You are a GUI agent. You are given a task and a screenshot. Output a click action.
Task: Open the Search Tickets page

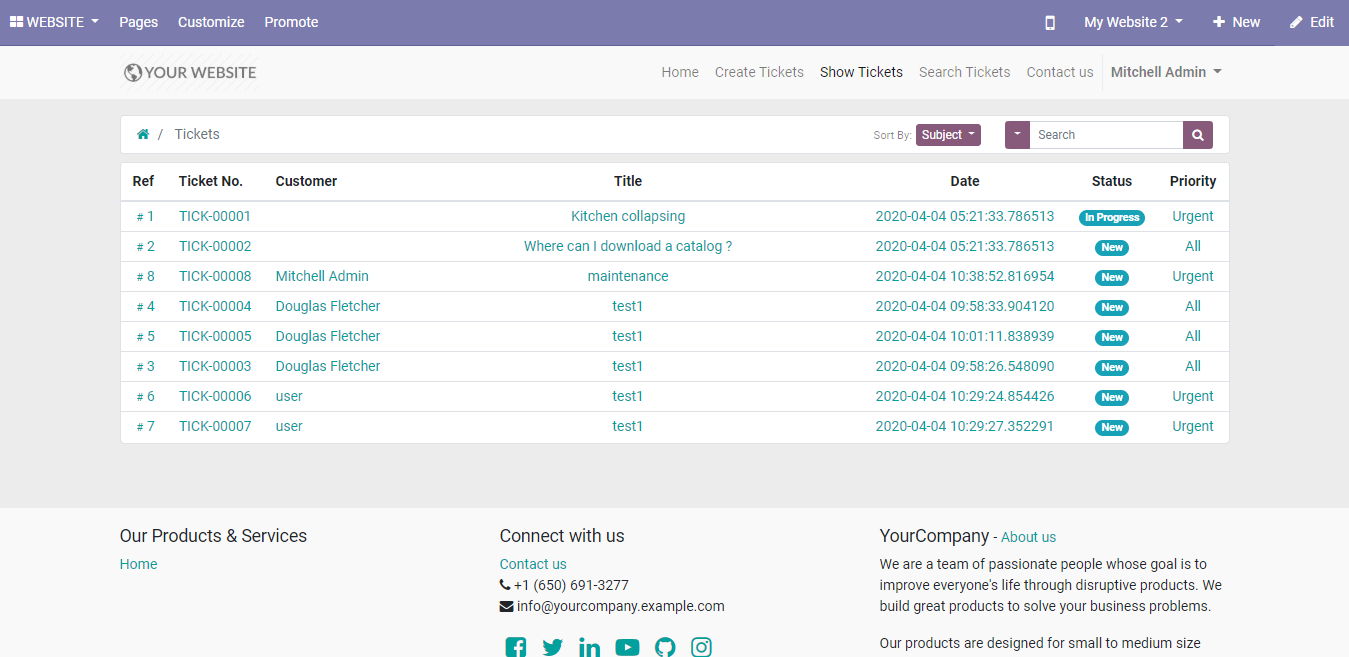(x=964, y=72)
